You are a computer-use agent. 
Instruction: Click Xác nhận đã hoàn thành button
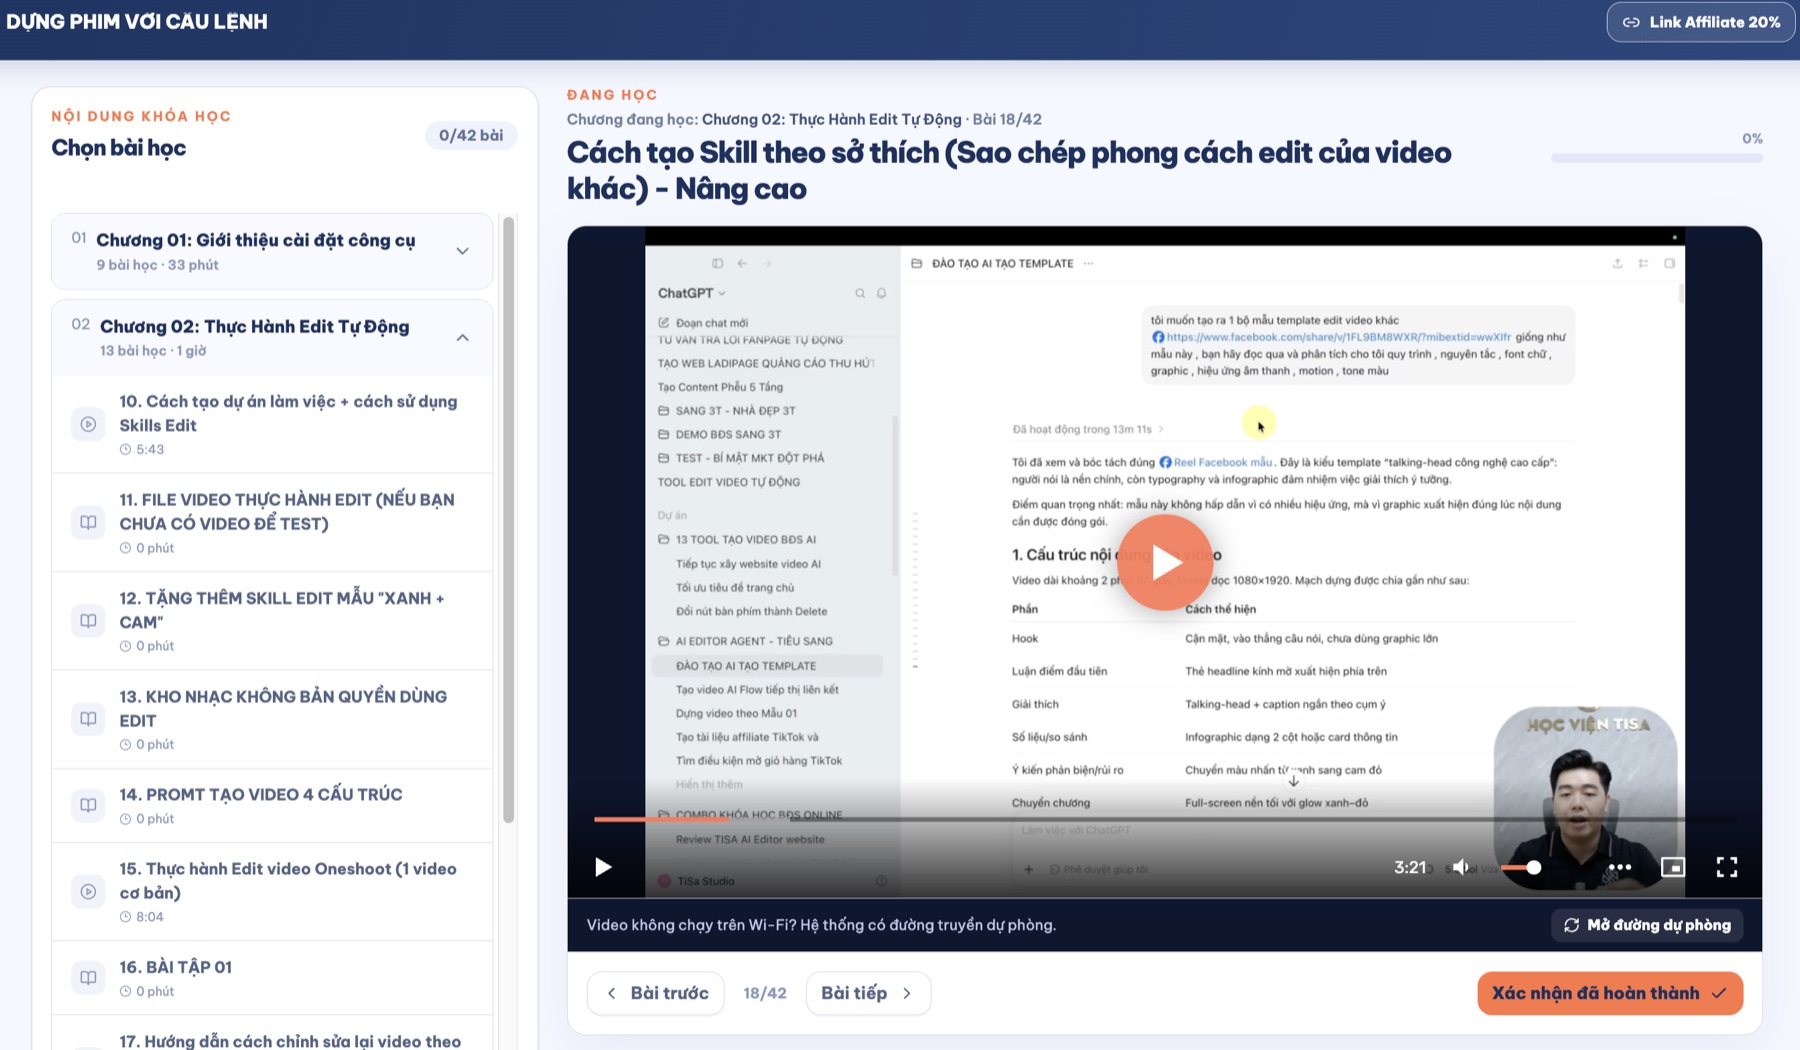(1610, 993)
